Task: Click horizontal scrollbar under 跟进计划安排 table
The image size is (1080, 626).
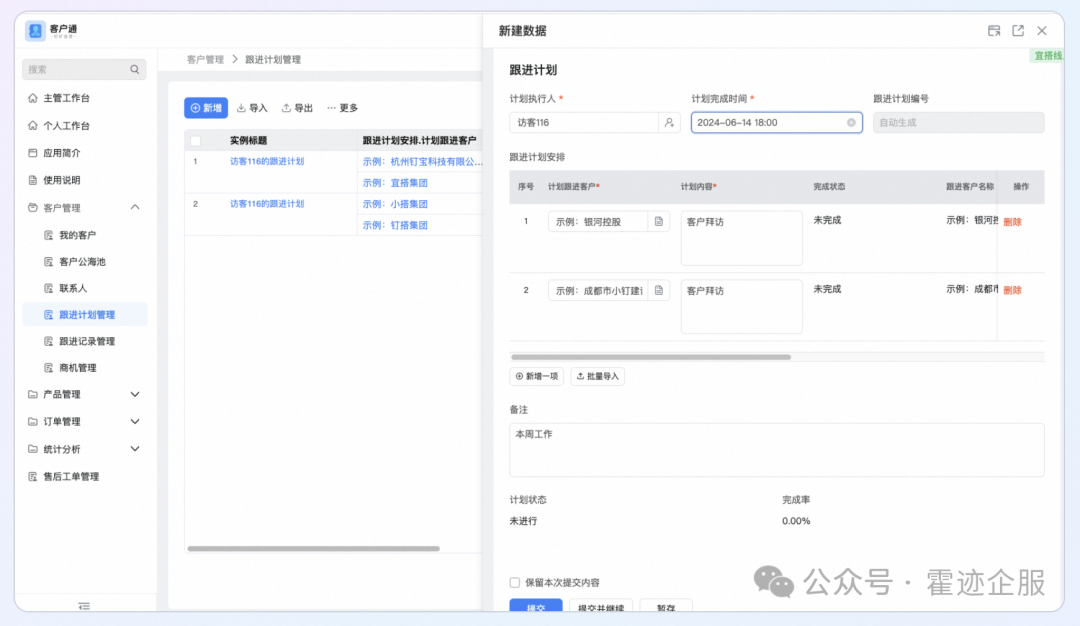Action: tap(650, 357)
